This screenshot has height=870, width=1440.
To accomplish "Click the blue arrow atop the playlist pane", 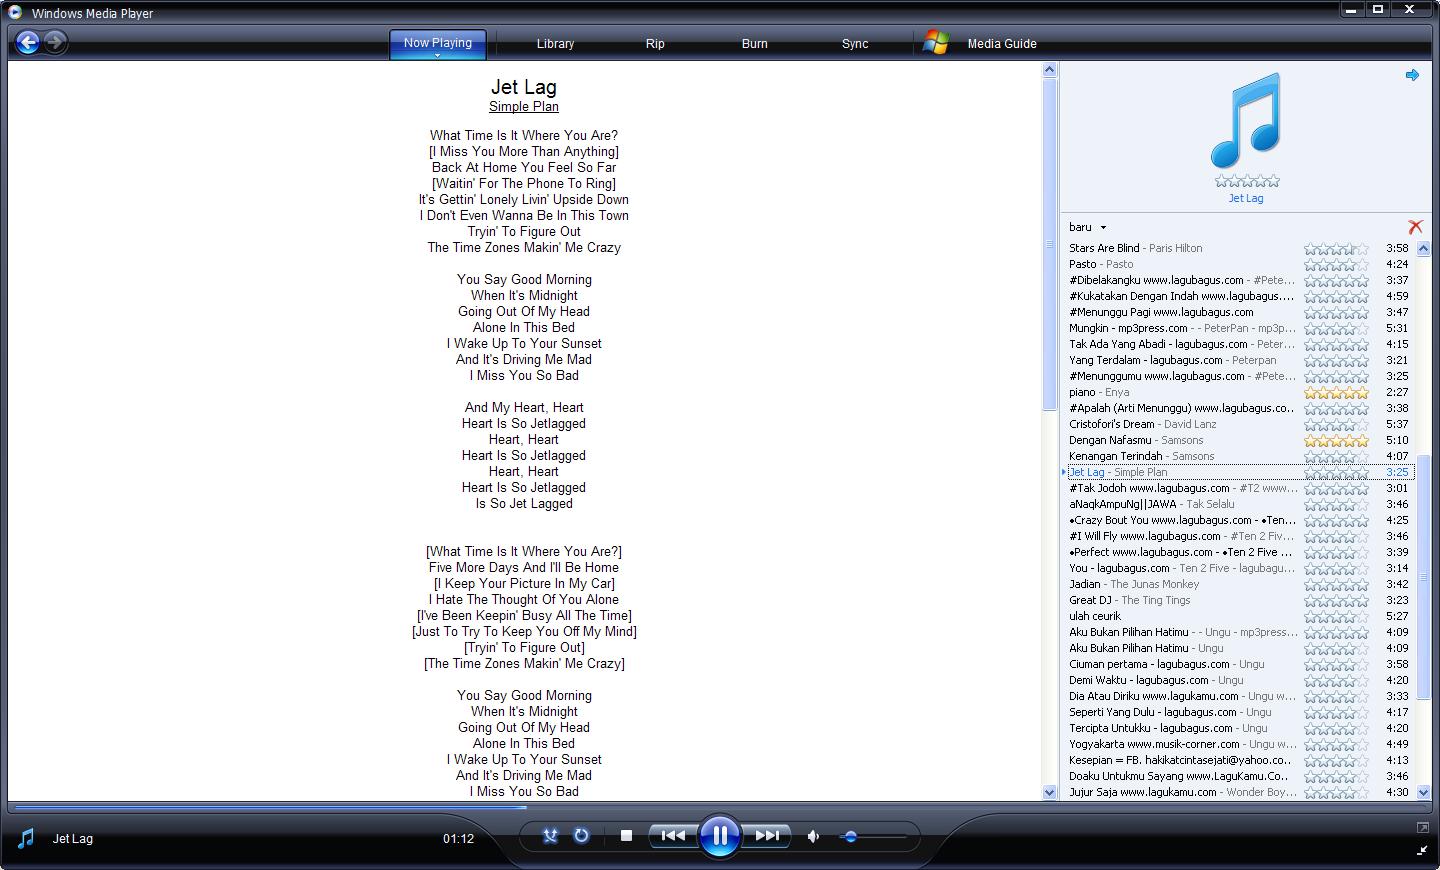I will coord(1412,75).
